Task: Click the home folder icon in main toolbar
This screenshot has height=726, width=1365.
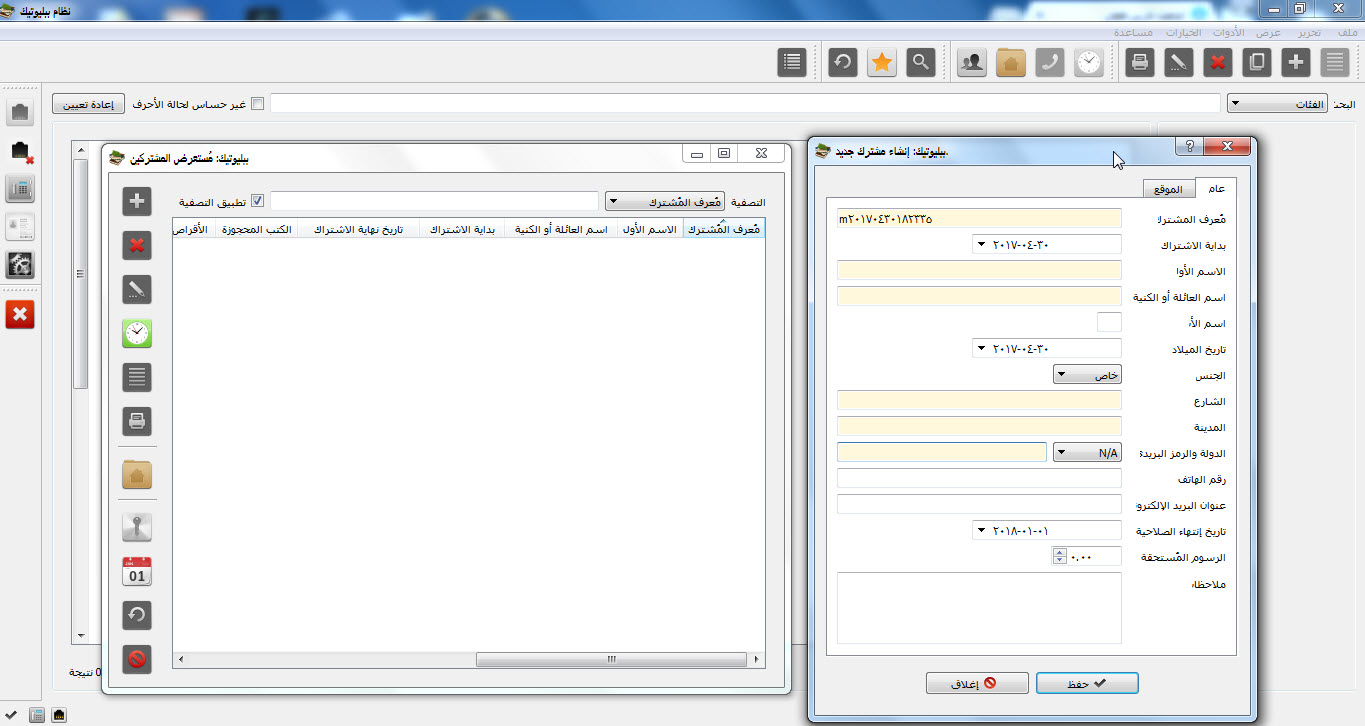Action: click(x=1011, y=62)
